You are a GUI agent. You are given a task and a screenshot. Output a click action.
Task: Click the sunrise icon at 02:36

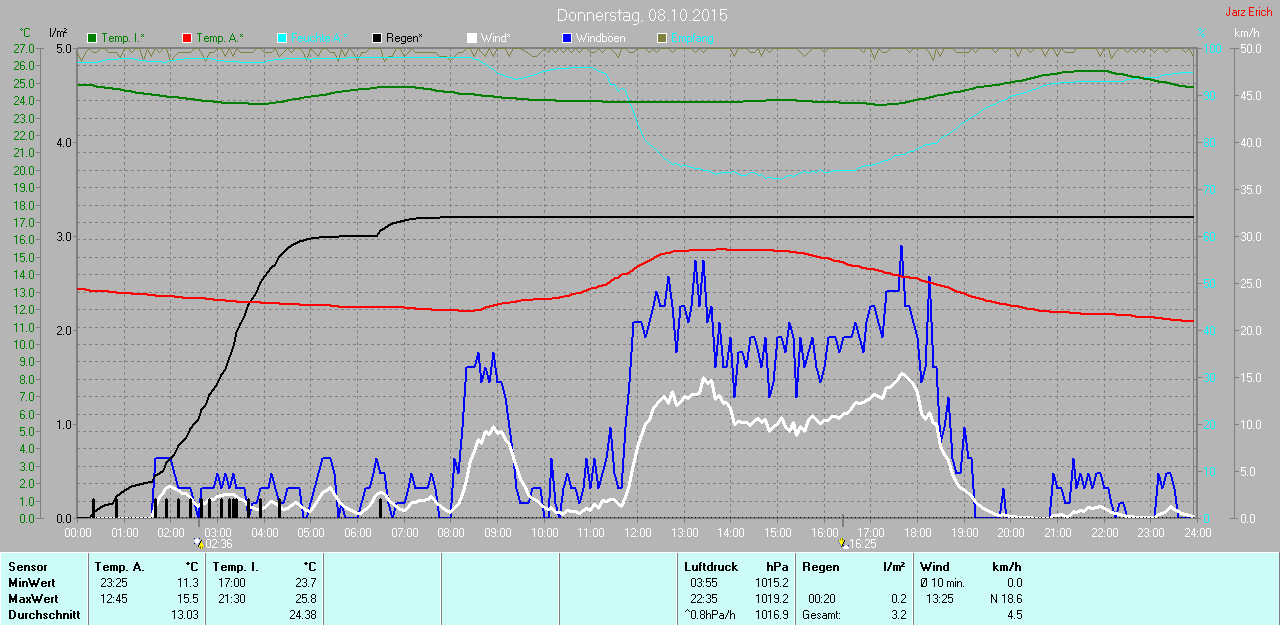(198, 543)
